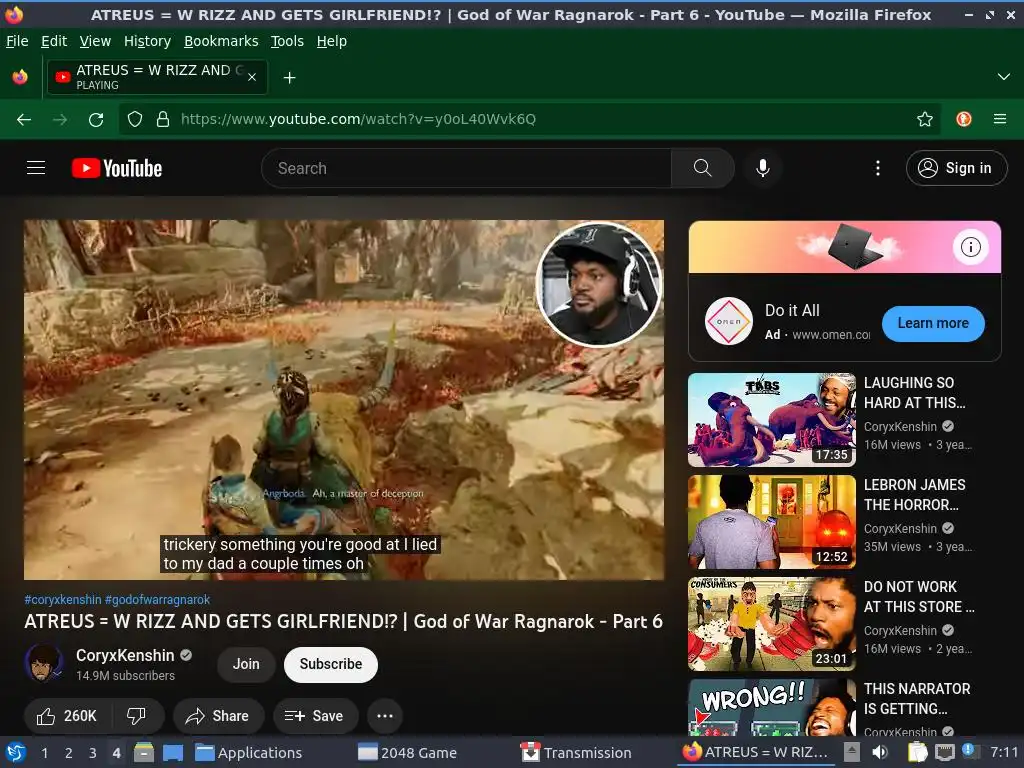Open the DuckDuckGo extension icon
1024x768 pixels.
(x=964, y=119)
